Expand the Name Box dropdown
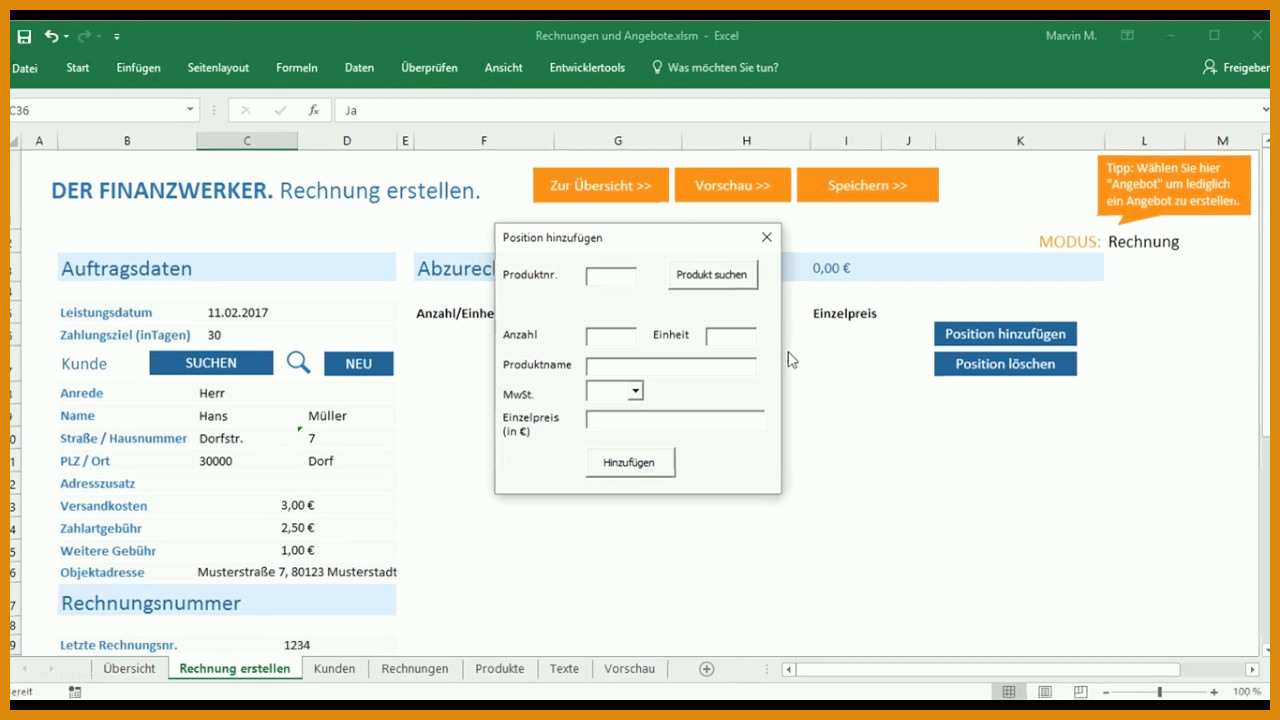Image resolution: width=1280 pixels, height=720 pixels. pos(190,110)
